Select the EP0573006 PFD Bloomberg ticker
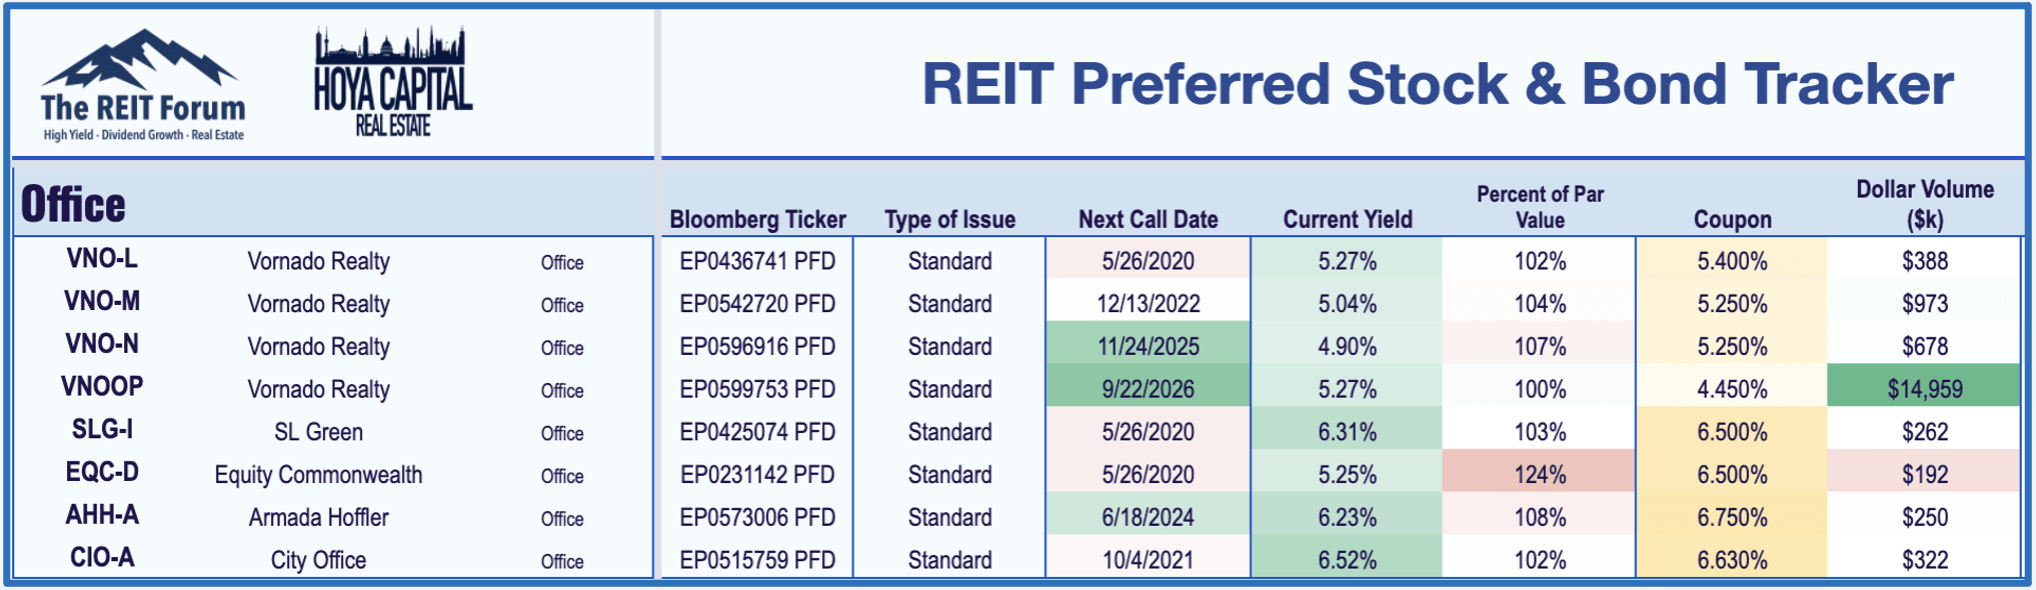The image size is (2036, 590). click(757, 517)
